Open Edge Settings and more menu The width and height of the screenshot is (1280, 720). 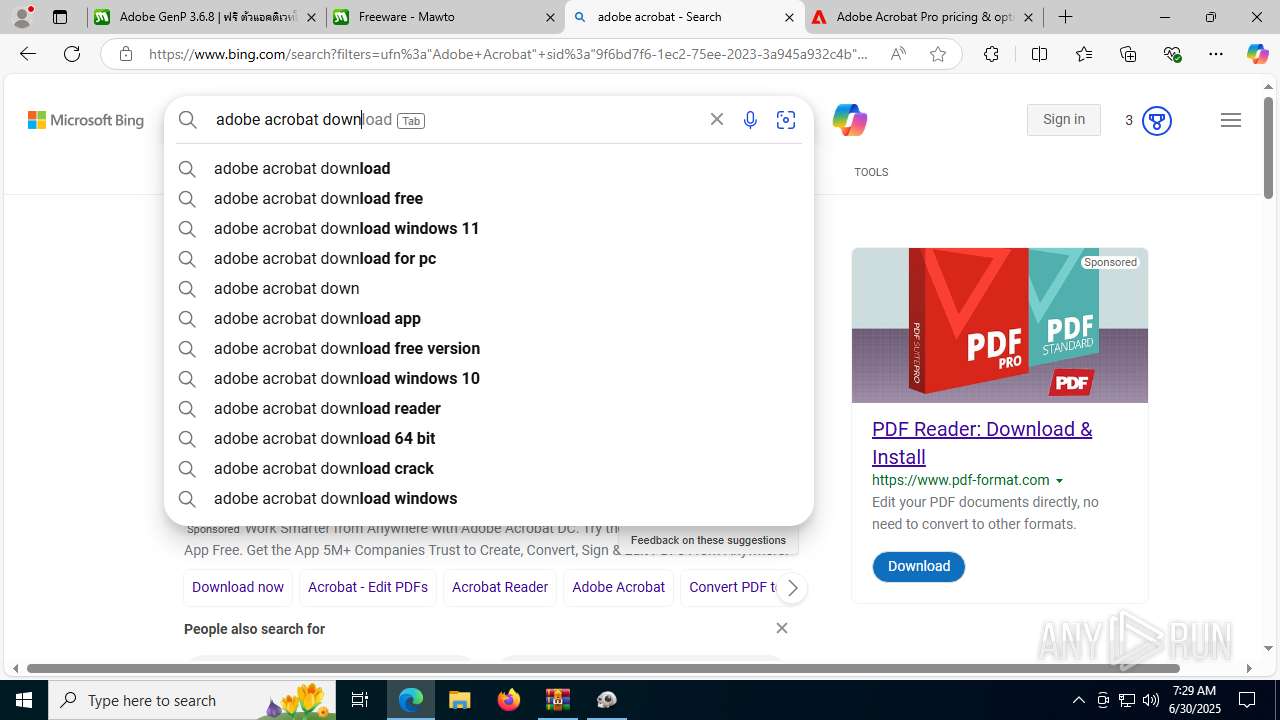[1216, 54]
